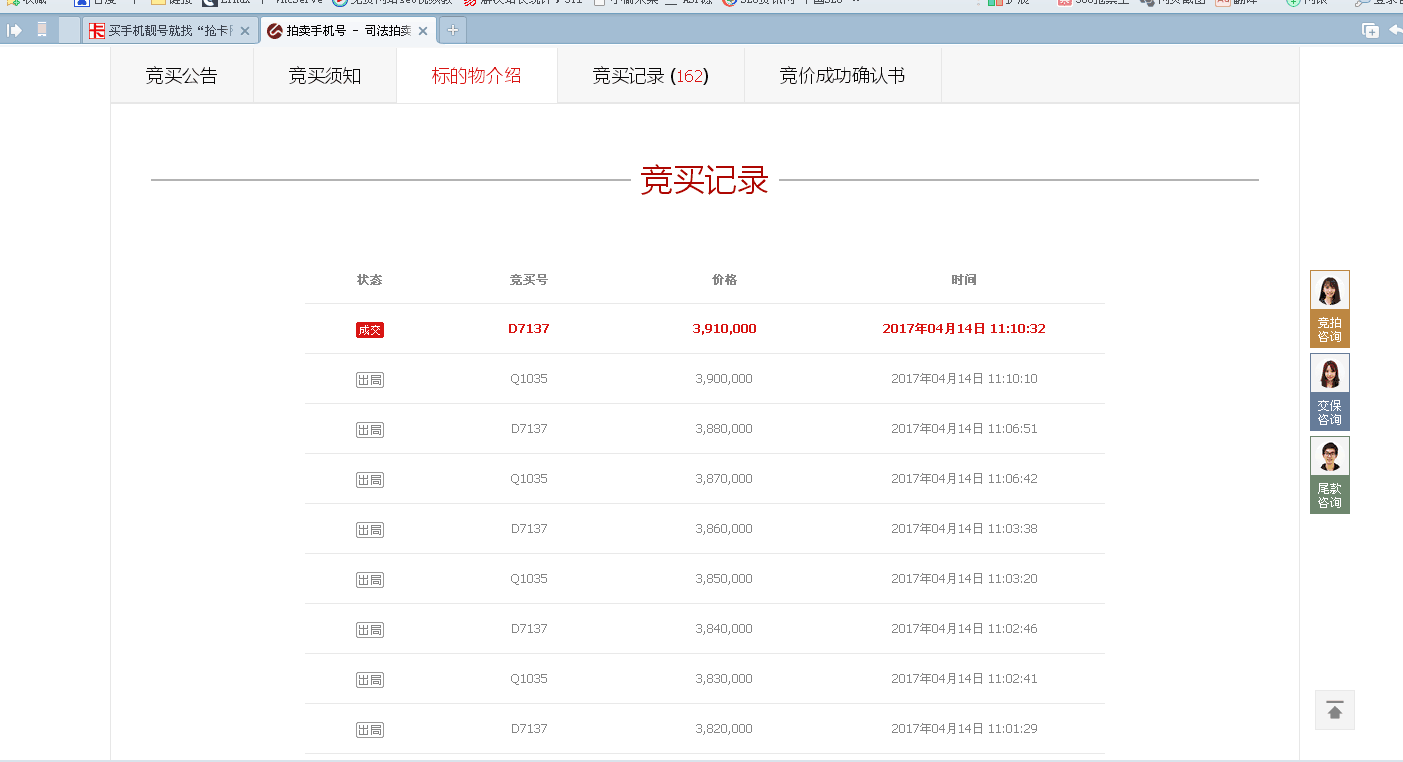
Task: Click the winning bid price 3,910,000
Action: pyautogui.click(x=724, y=329)
